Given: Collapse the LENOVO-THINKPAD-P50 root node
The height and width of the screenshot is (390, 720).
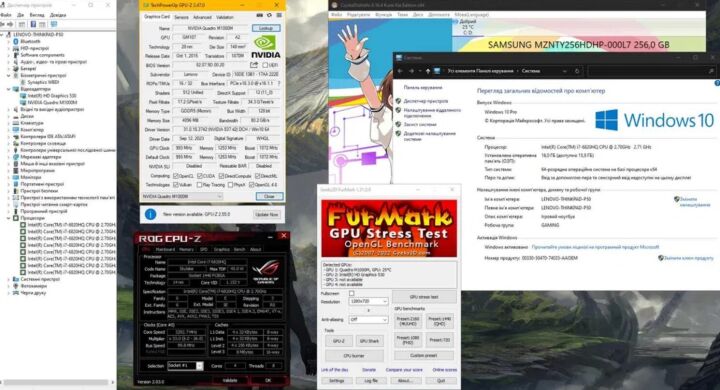Looking at the screenshot, I should pos(2,34).
